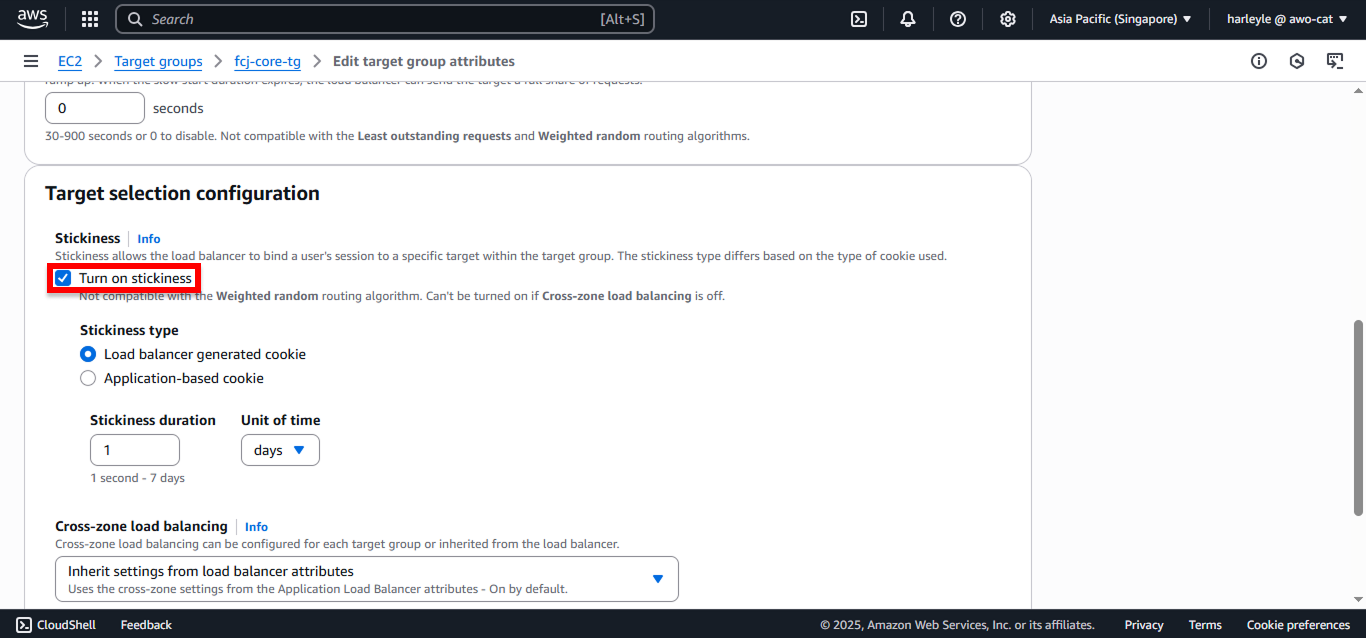
Task: Open the AWS home logo
Action: click(x=33, y=19)
